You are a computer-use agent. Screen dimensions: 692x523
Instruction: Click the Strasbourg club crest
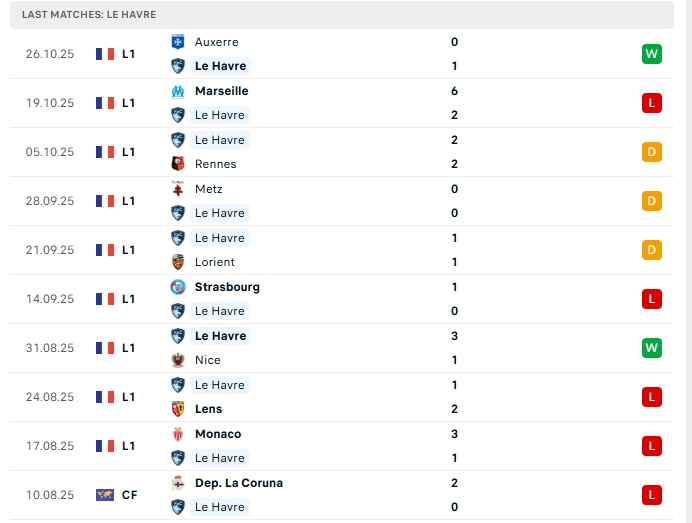pyautogui.click(x=178, y=287)
